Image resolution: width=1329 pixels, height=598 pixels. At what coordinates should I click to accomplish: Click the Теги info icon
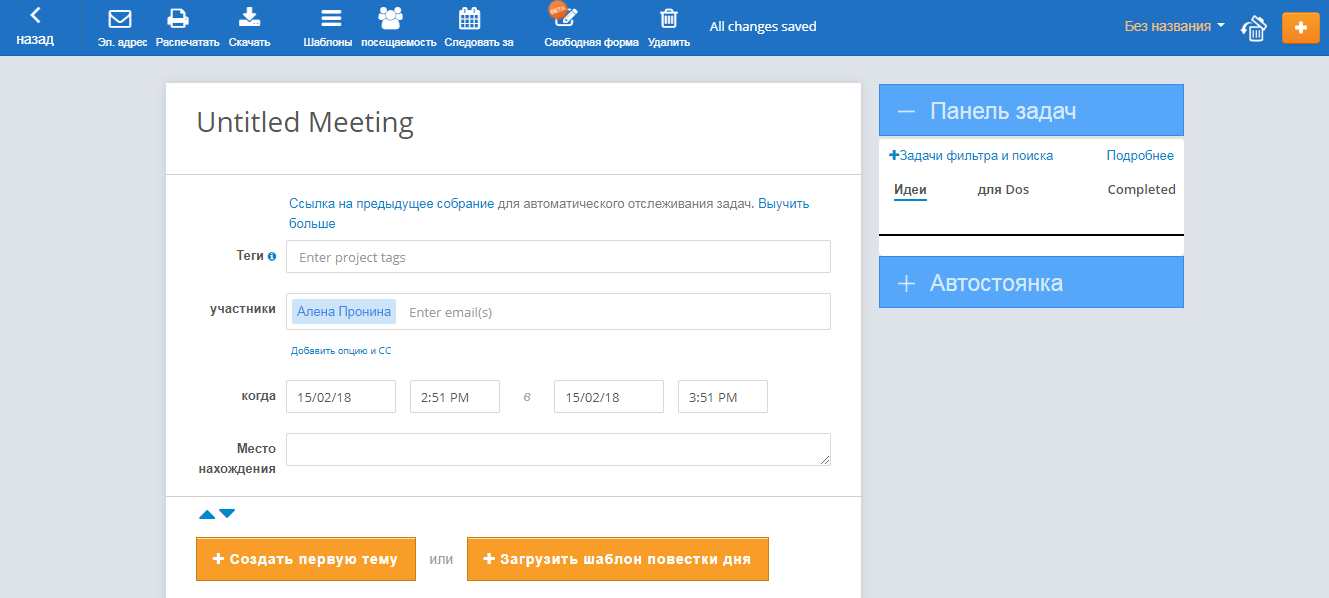(272, 256)
